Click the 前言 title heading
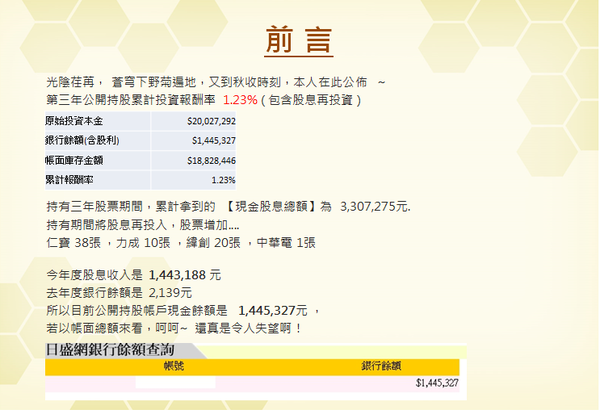This screenshot has height=410, width=600. pos(299,40)
